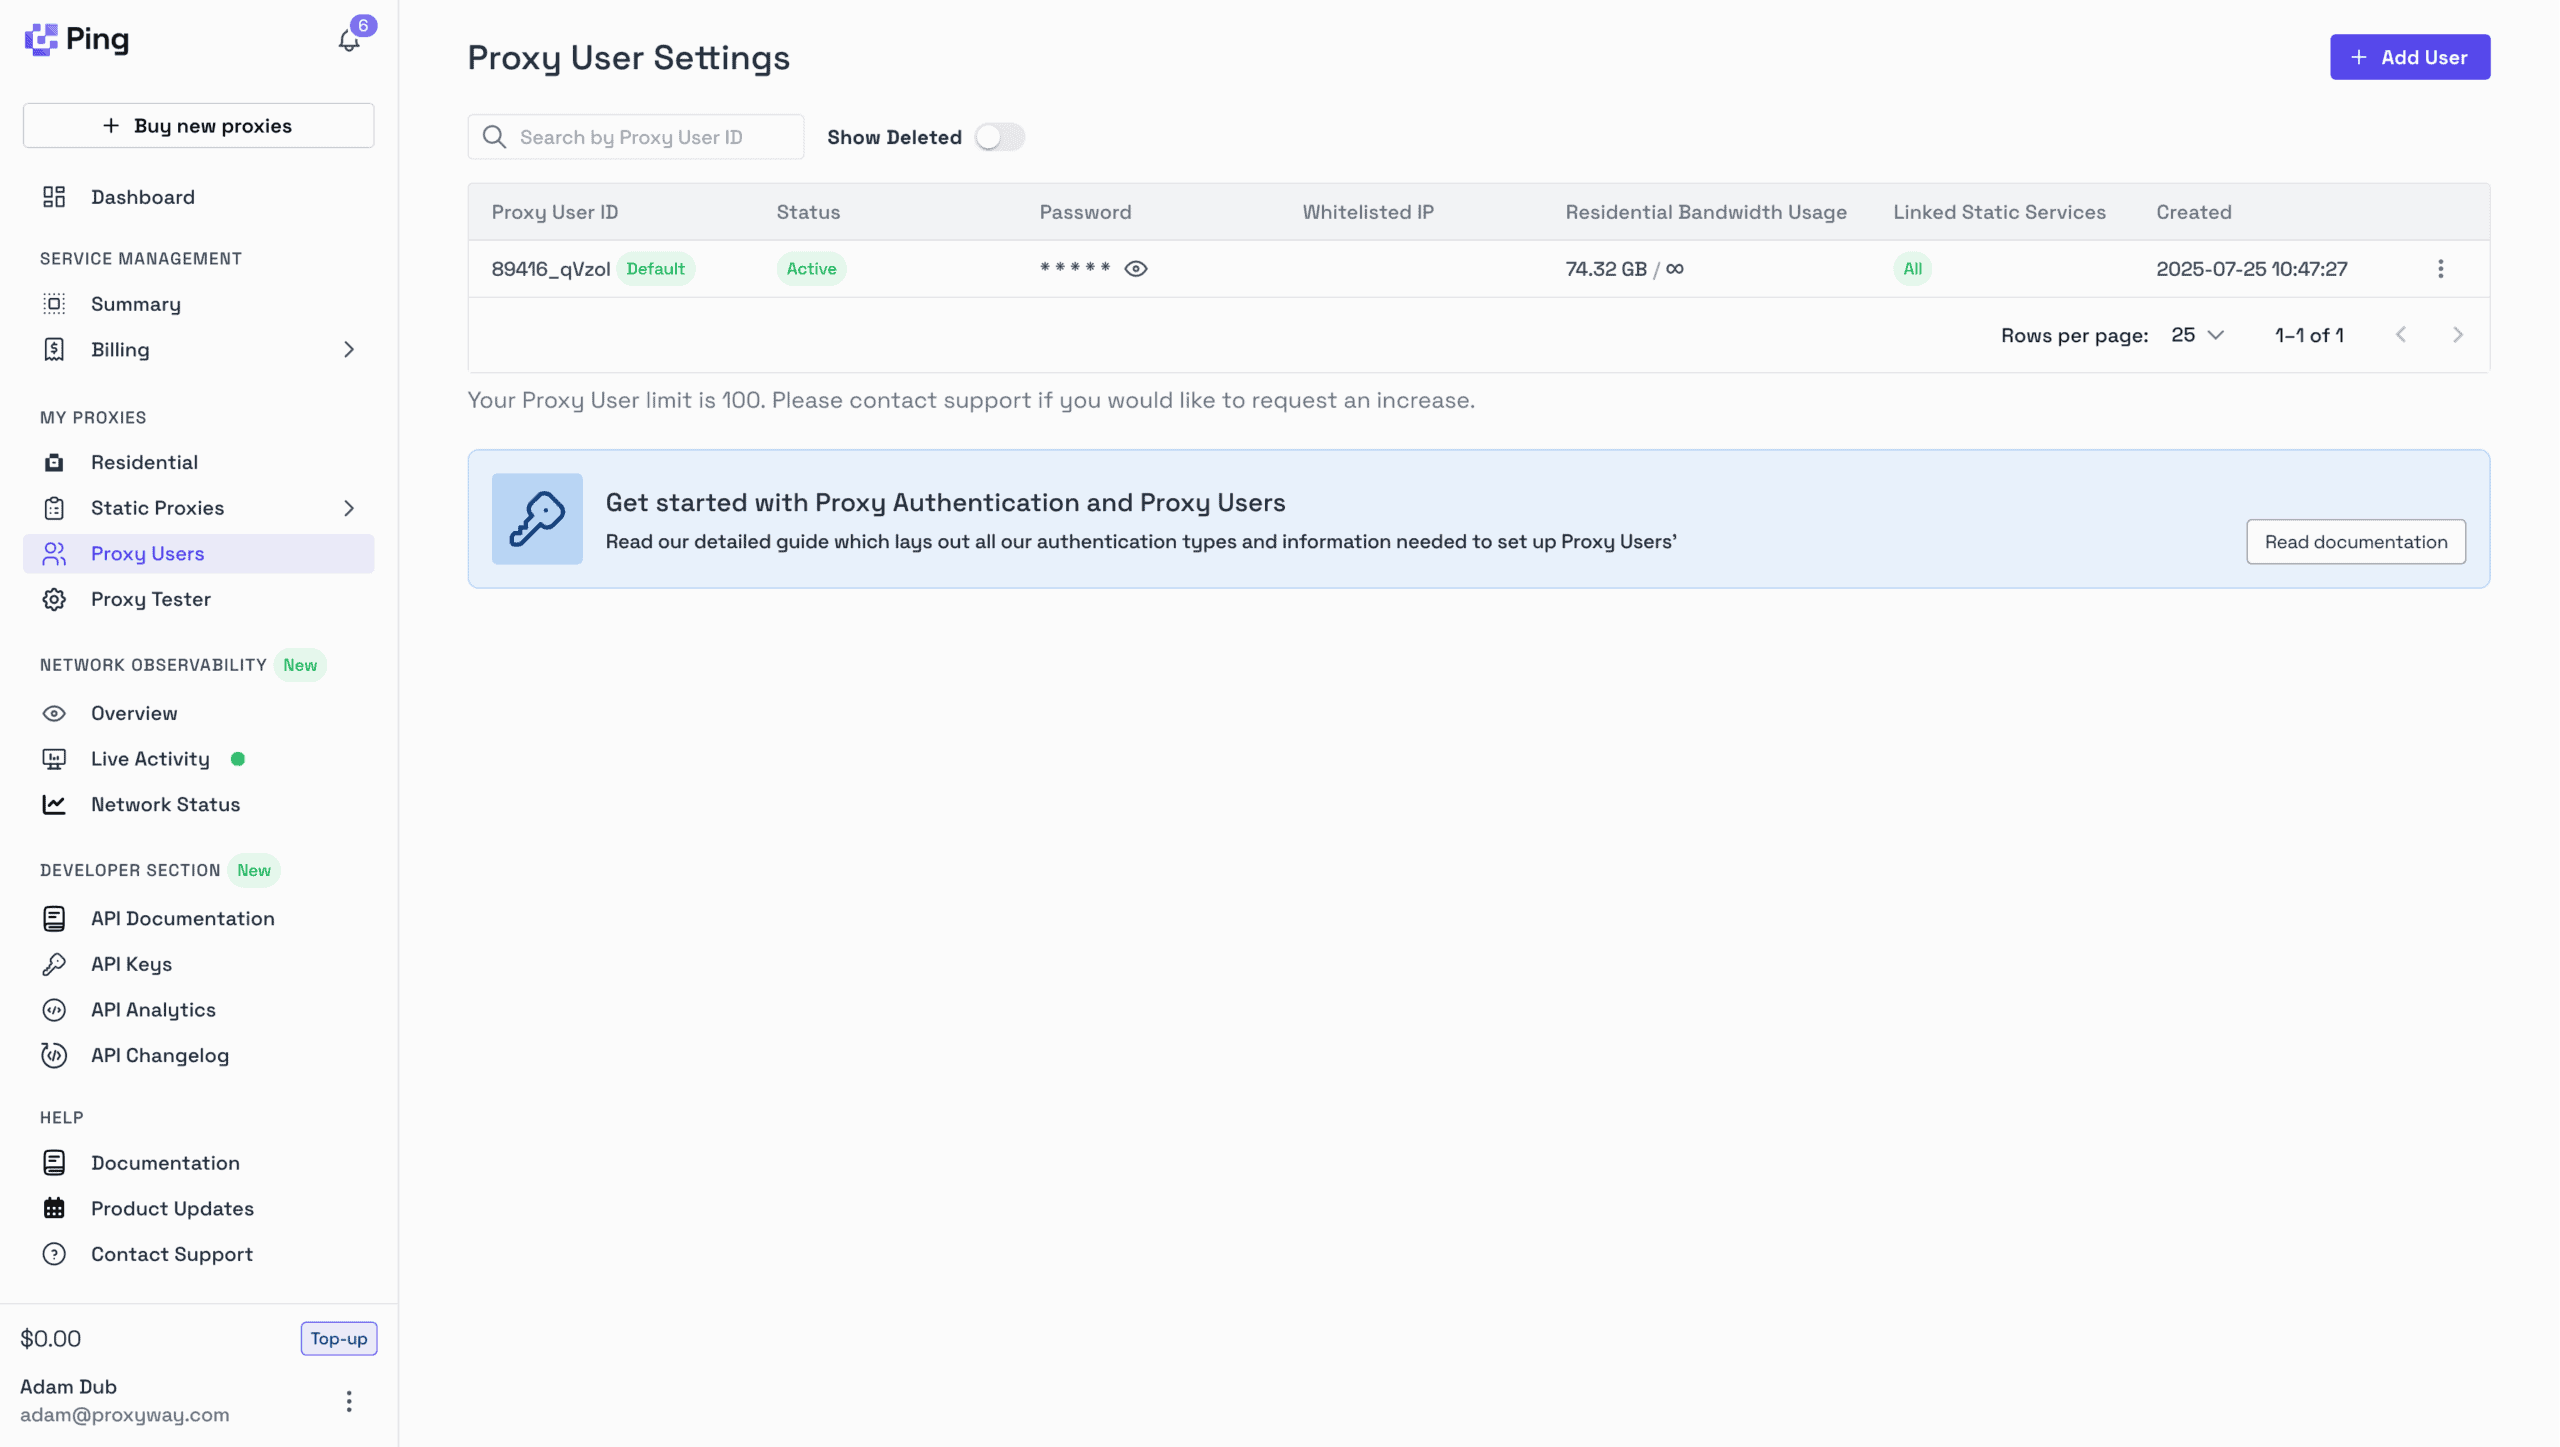Expand the Billing submenu chevron

tap(349, 350)
